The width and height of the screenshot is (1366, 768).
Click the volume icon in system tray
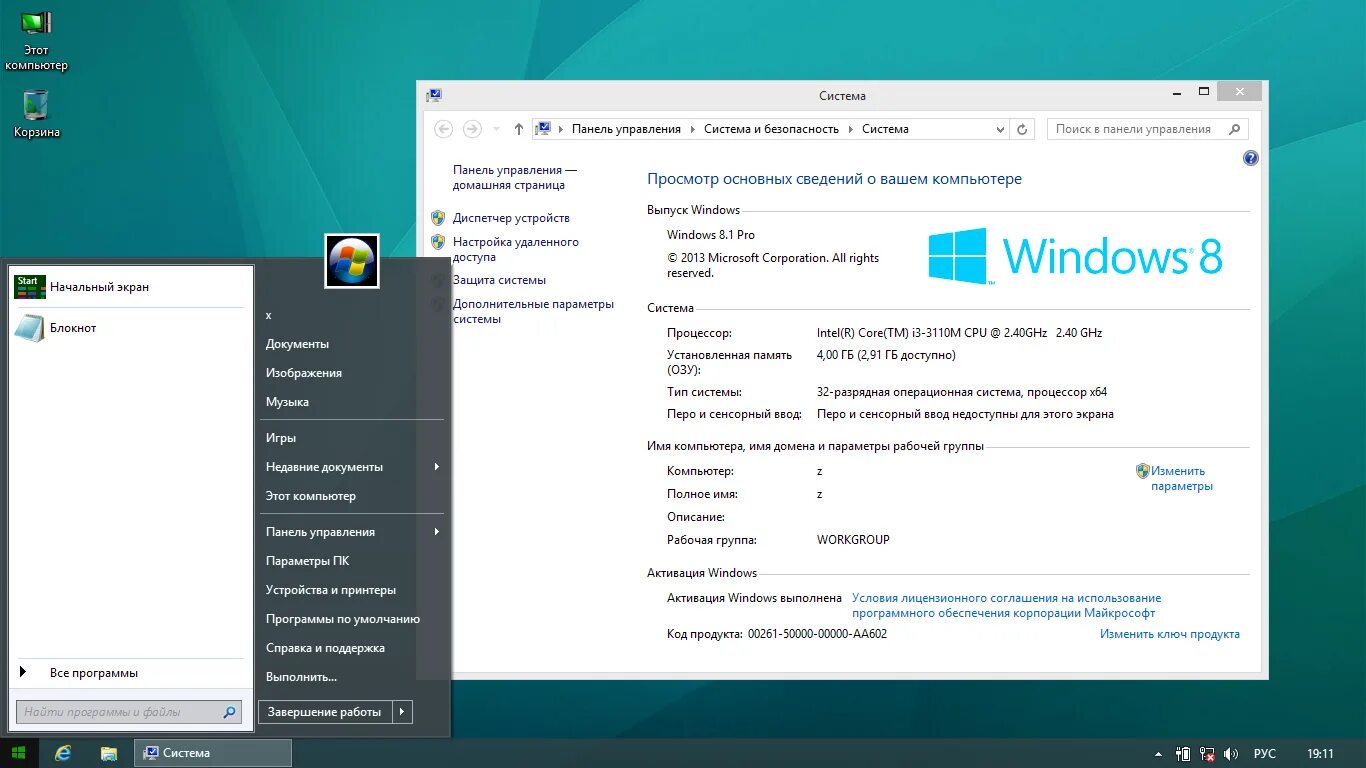coord(1231,754)
